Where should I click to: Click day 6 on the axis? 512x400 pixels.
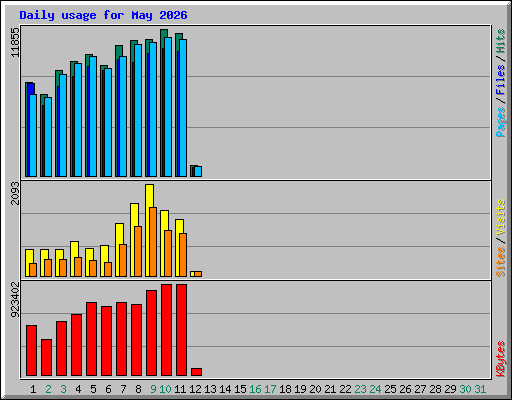point(108,389)
